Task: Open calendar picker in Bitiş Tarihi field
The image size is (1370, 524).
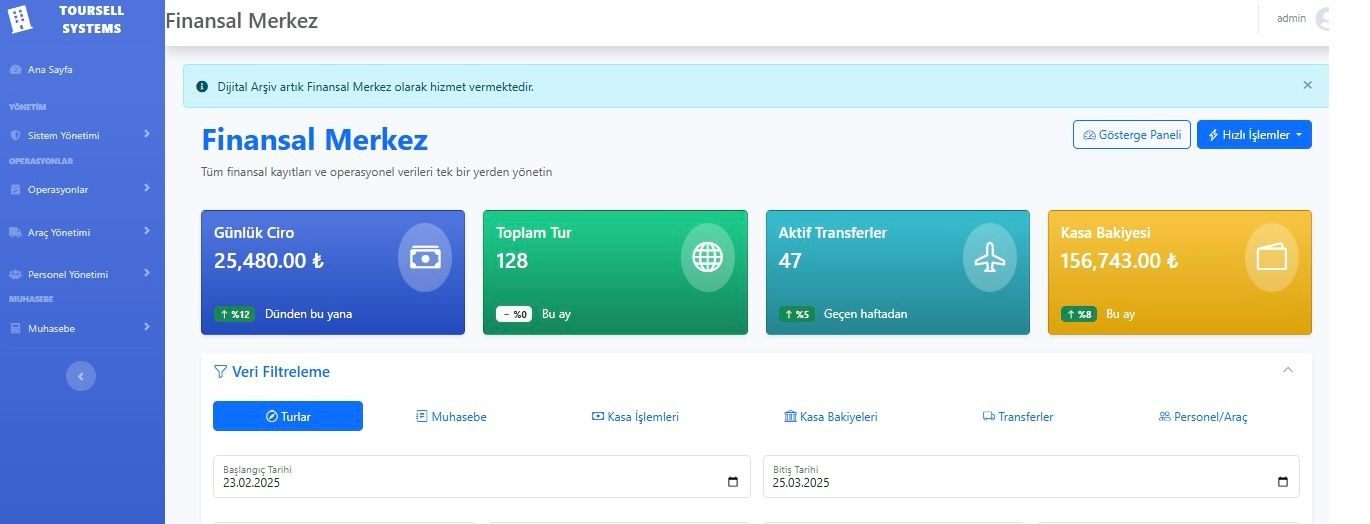Action: tap(1283, 483)
